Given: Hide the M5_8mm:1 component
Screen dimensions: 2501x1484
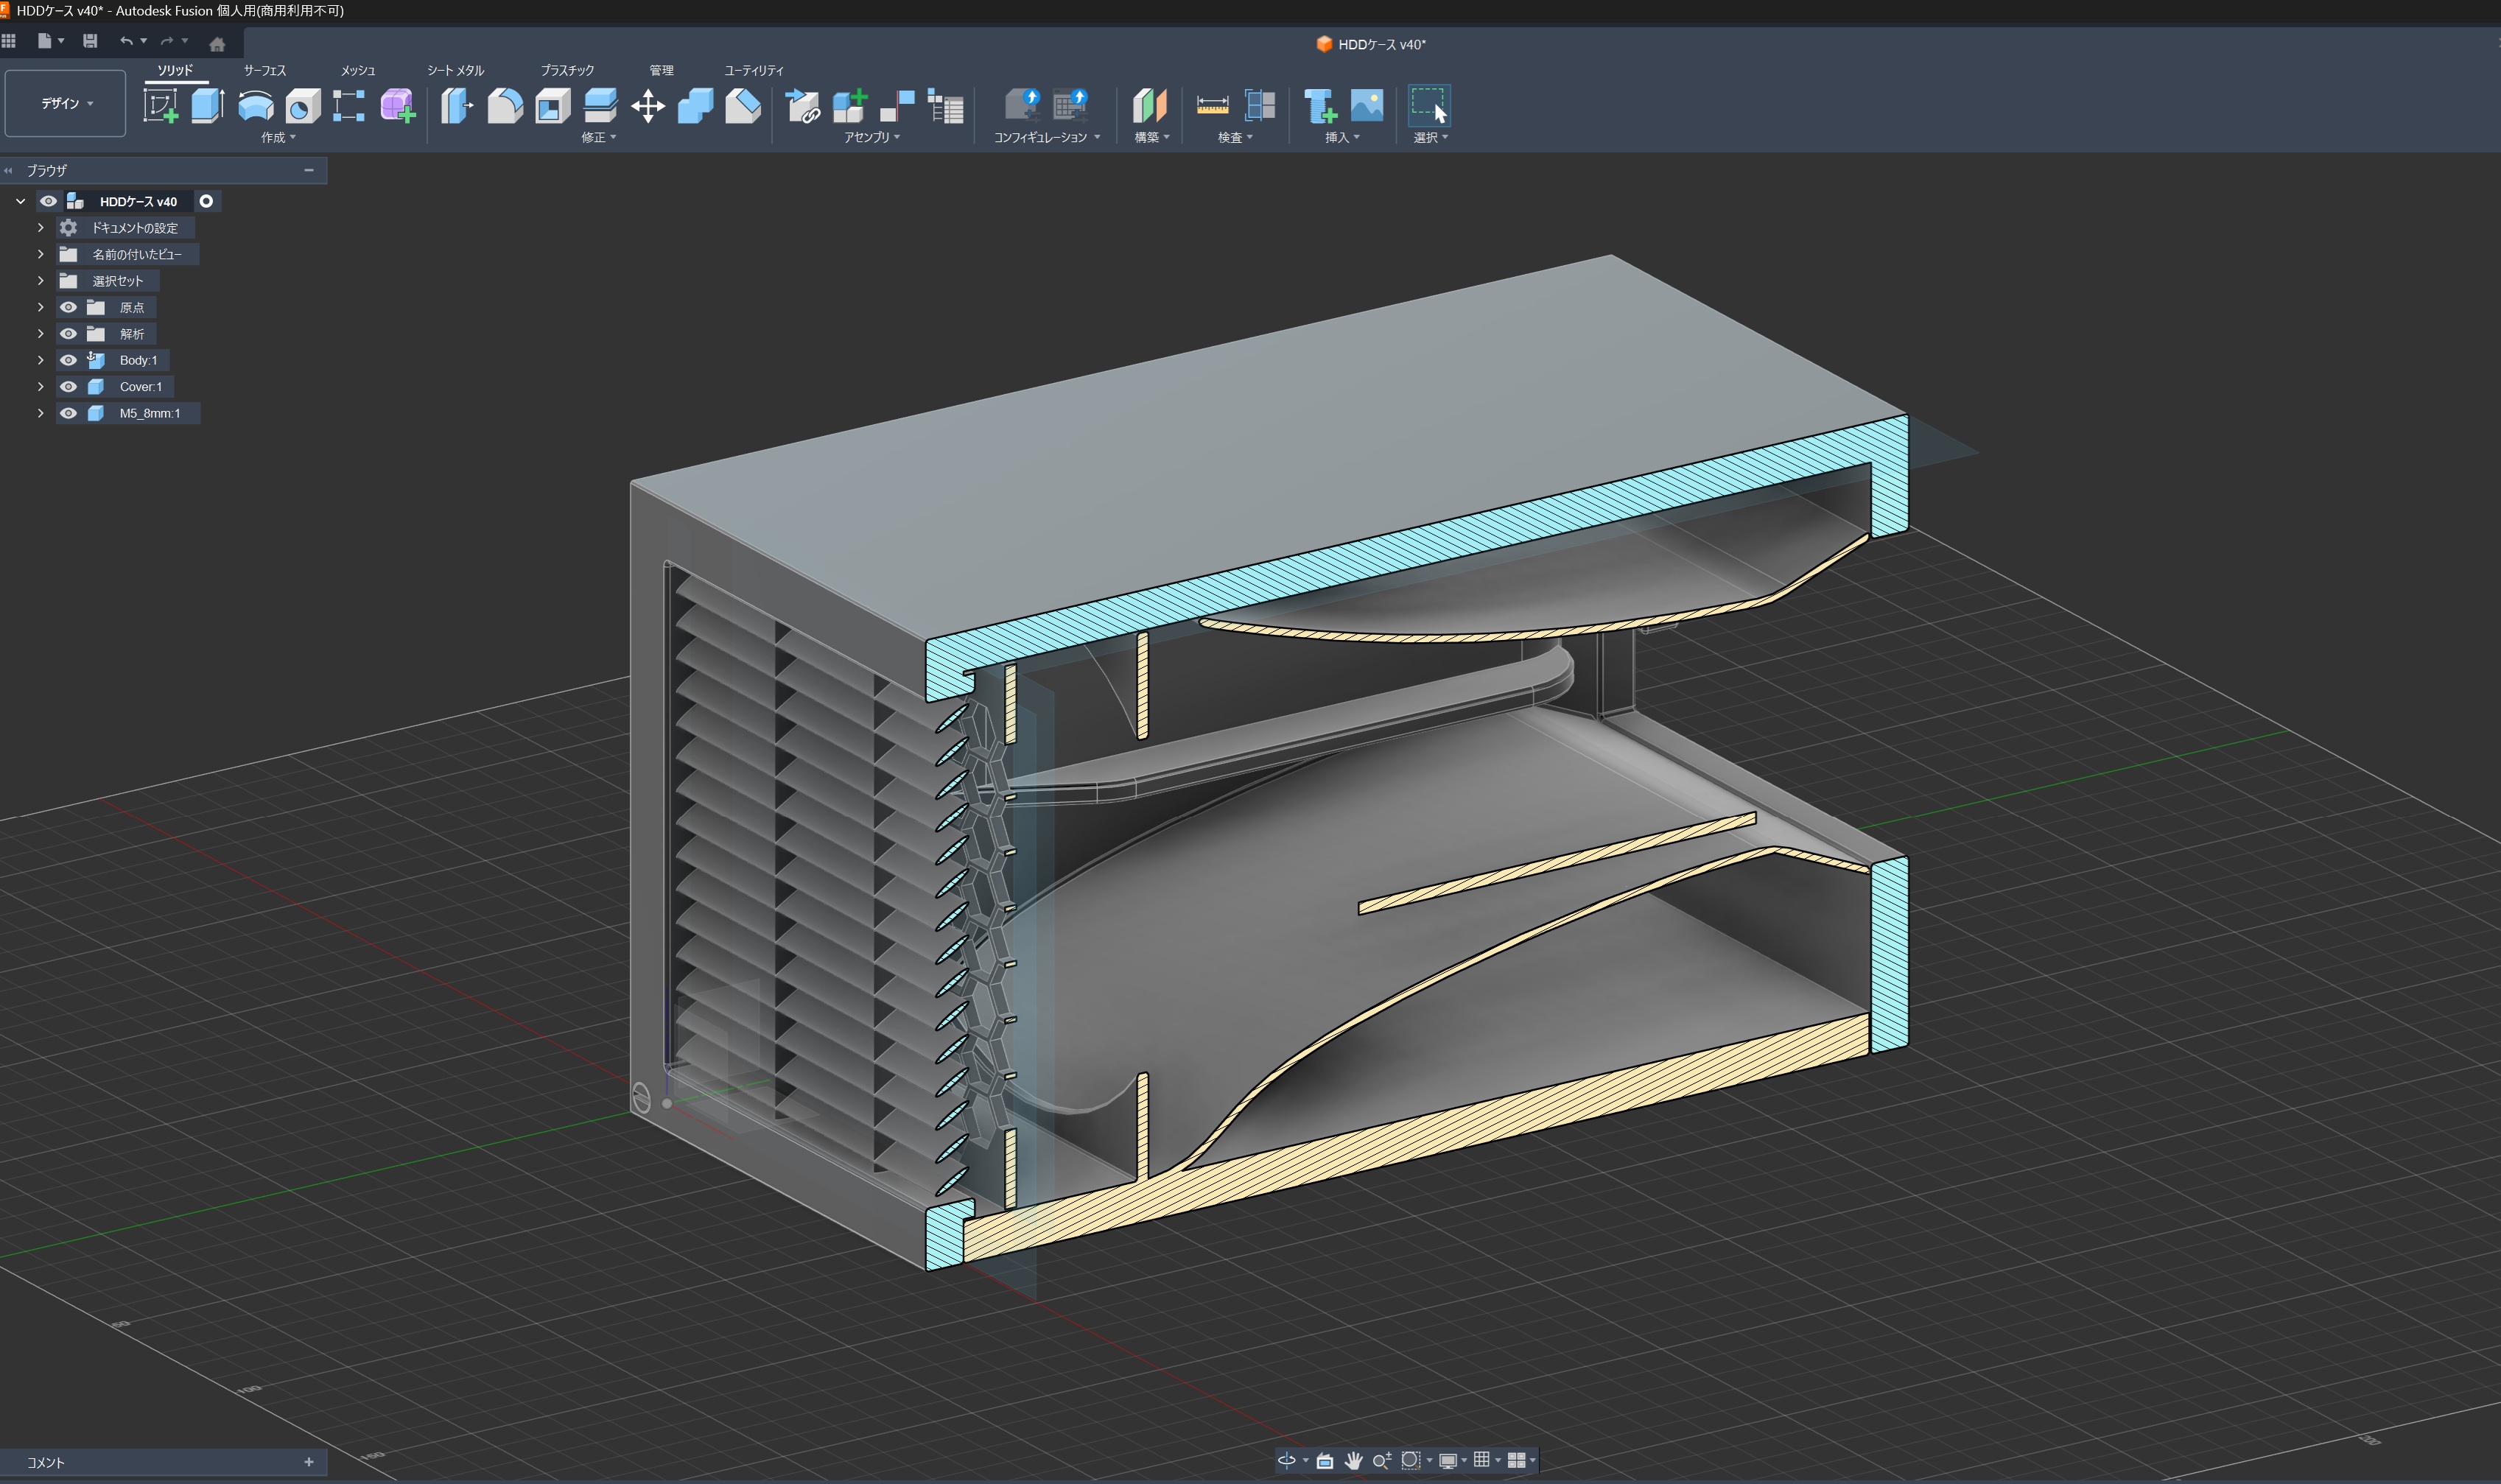Looking at the screenshot, I should coord(68,413).
